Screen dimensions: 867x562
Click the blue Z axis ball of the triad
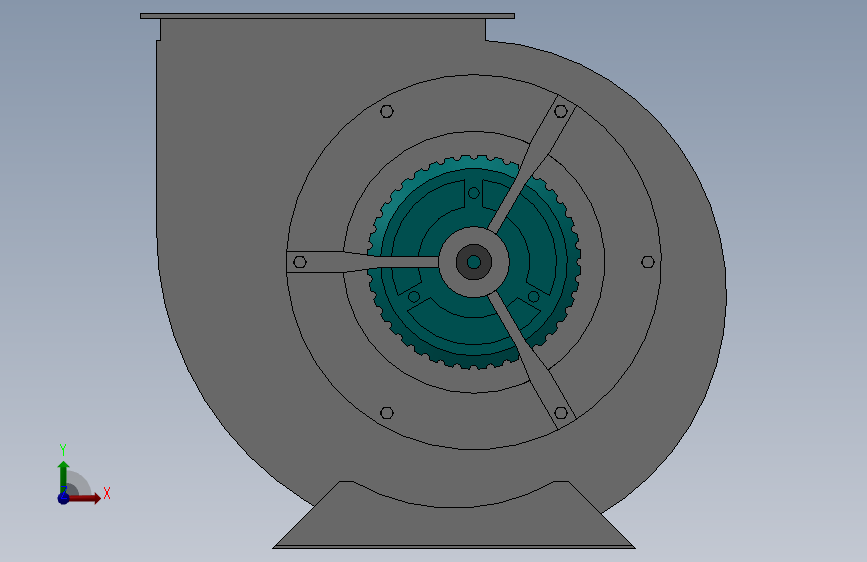coord(63,498)
